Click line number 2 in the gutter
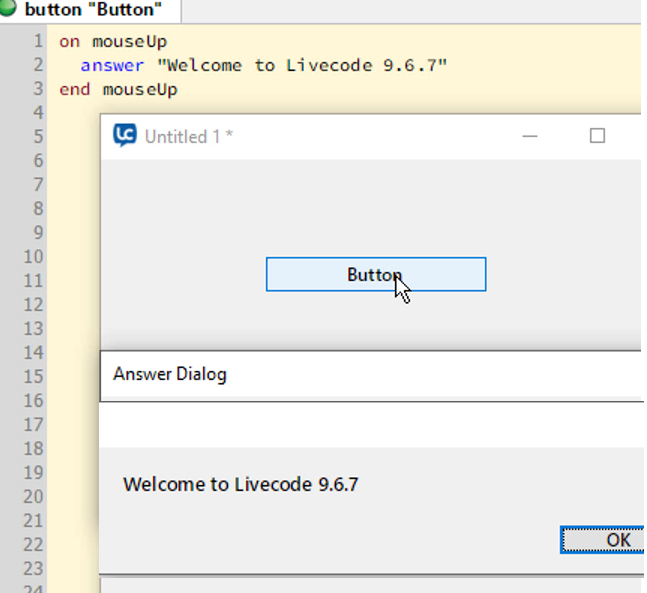647x593 pixels. [x=38, y=65]
